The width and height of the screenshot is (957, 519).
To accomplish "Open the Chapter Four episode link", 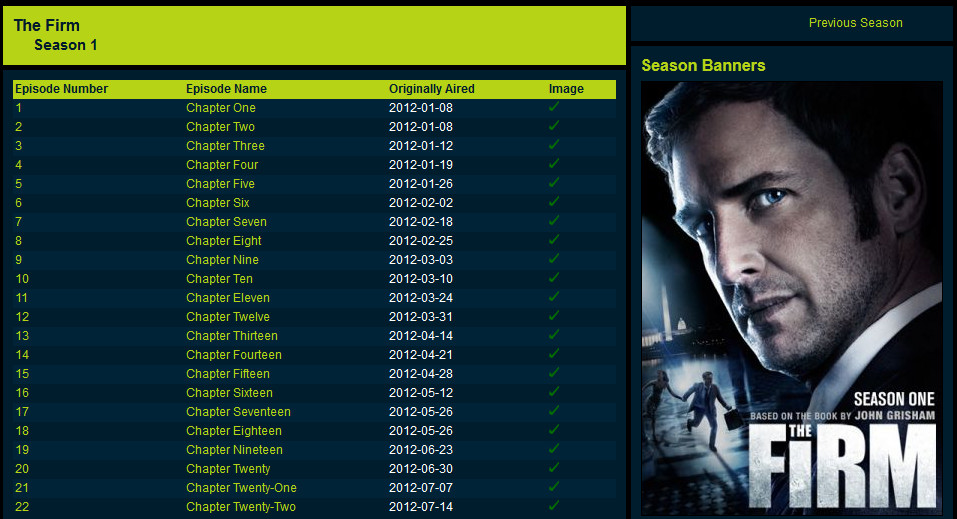I will pos(222,164).
